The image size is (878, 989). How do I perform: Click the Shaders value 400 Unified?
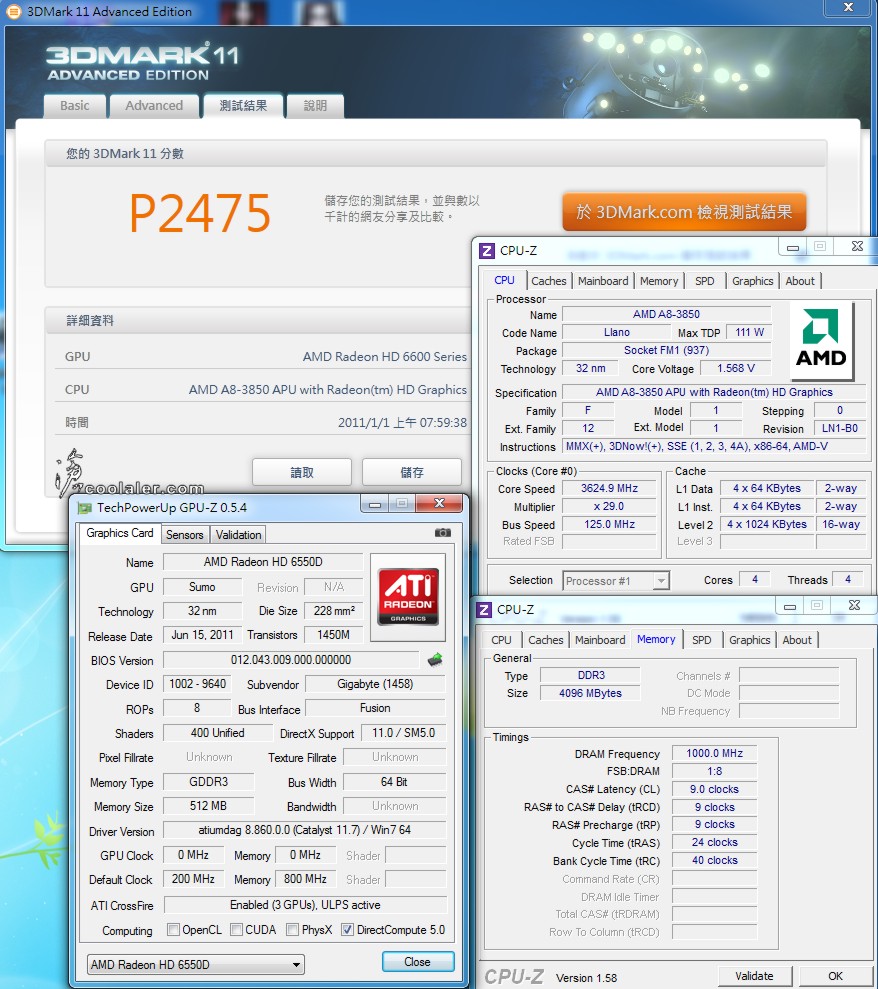(x=217, y=733)
